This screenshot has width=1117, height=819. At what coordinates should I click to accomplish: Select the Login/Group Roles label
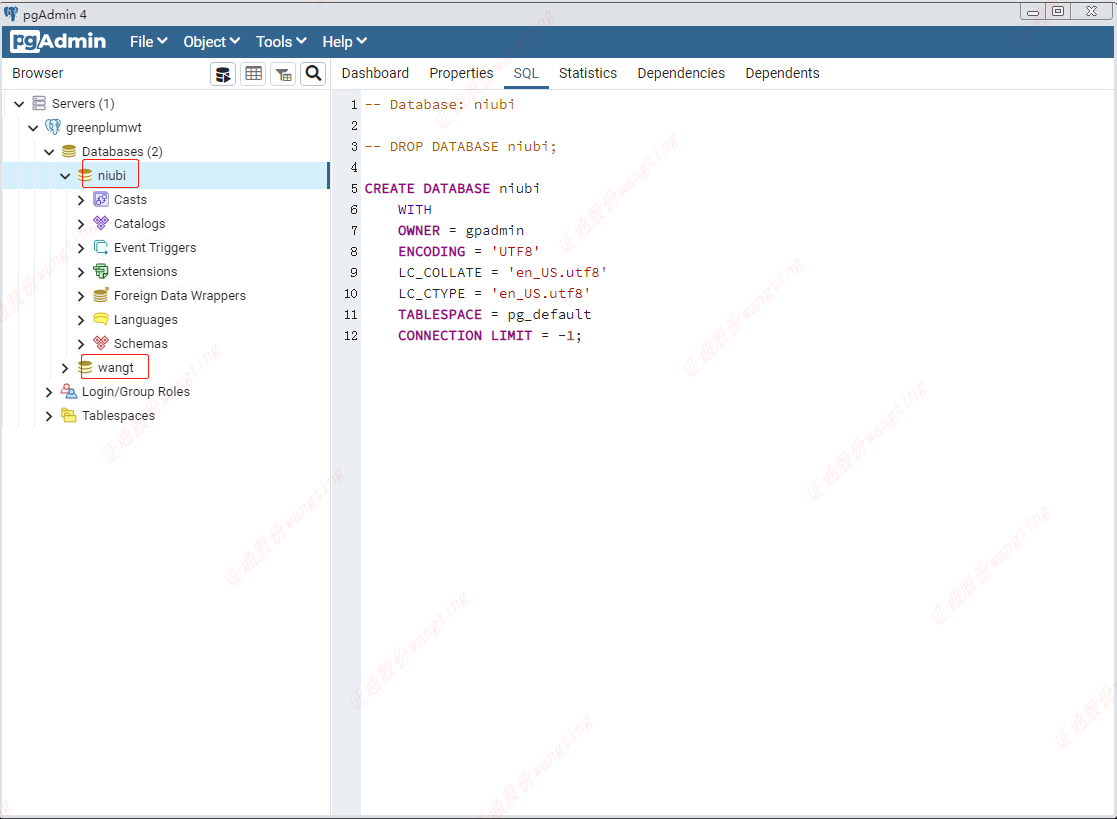click(136, 392)
